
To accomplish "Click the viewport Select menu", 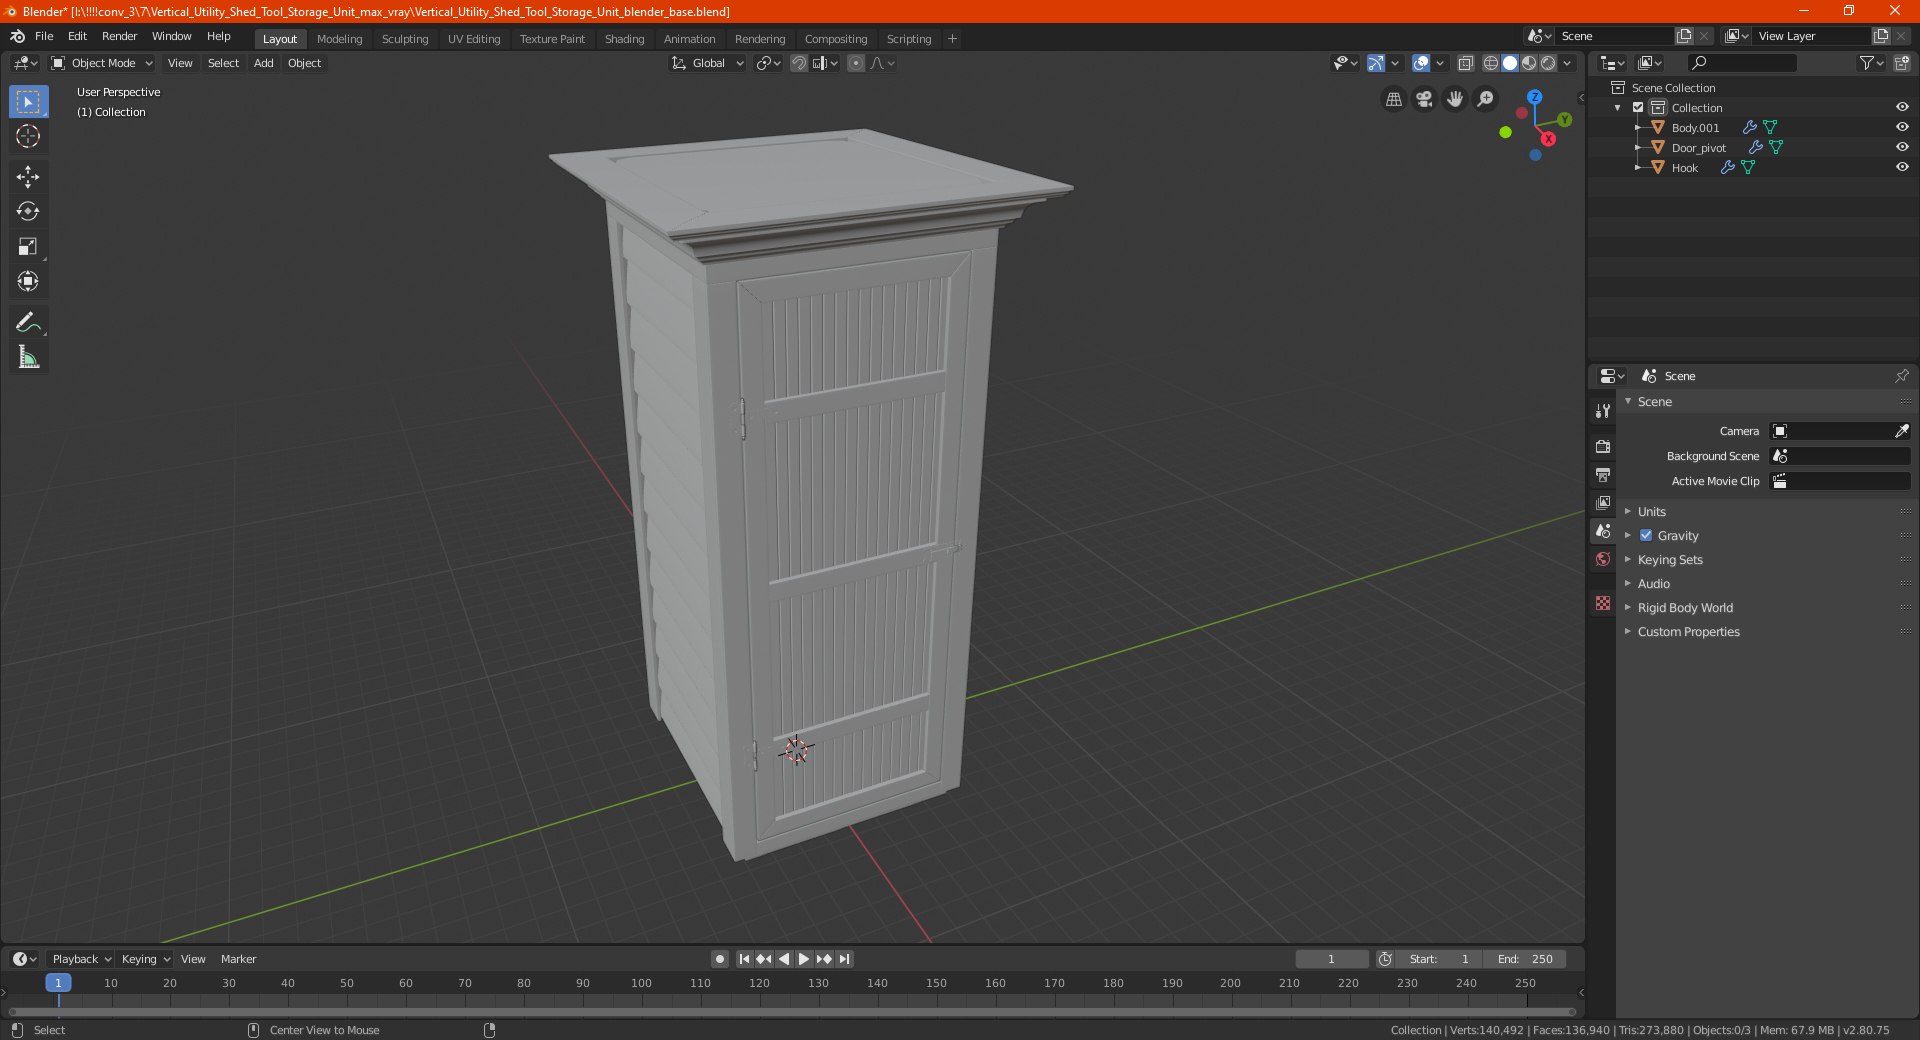I will (x=223, y=63).
